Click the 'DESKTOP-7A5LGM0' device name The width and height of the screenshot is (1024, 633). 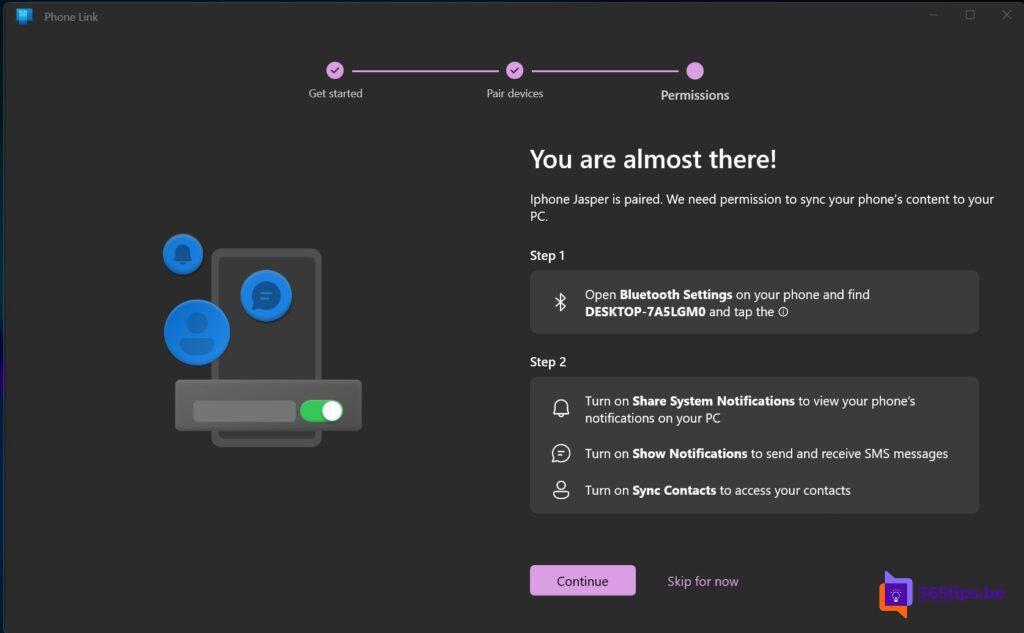(x=645, y=312)
